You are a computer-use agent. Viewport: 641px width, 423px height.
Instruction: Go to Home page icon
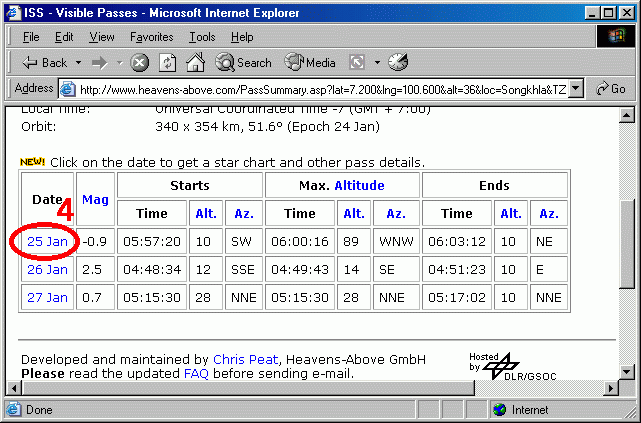(x=195, y=63)
